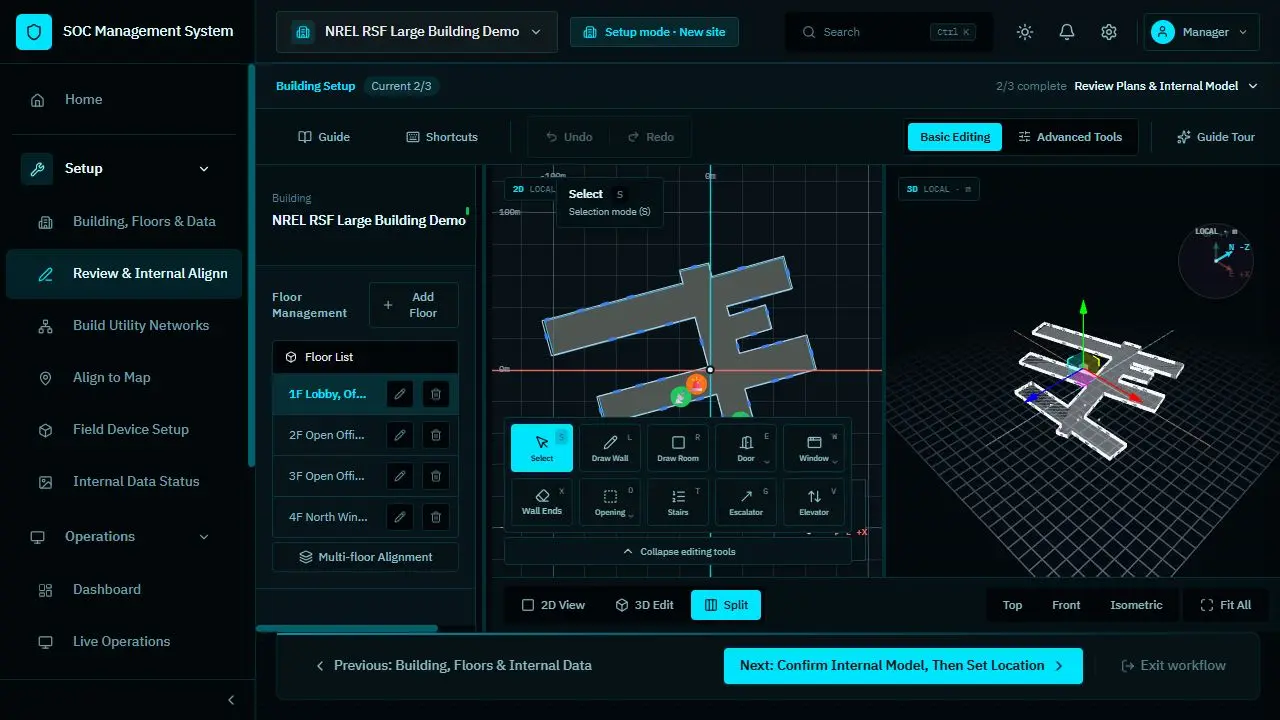Pick the Window tool
Viewport: 1280px width, 720px height.
(814, 448)
